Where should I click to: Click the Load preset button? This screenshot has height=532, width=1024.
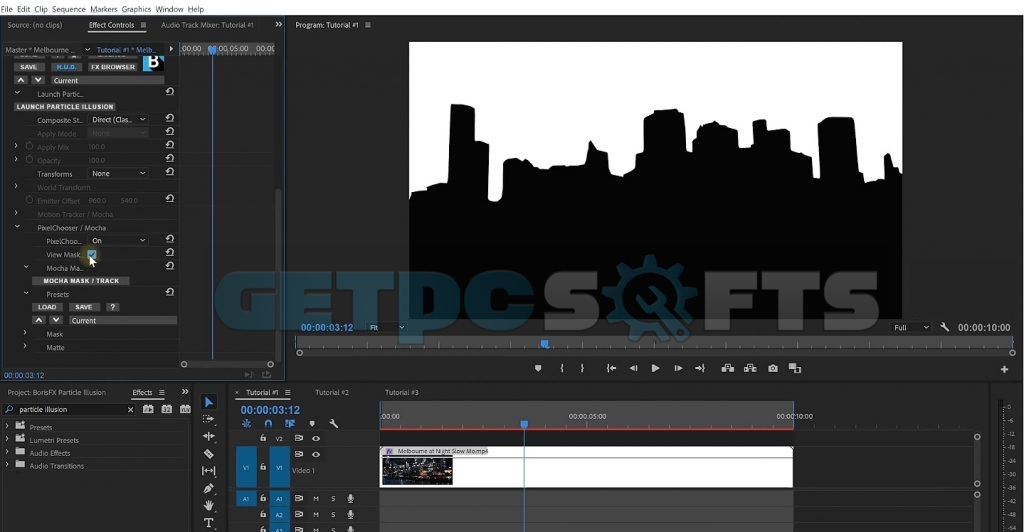coord(47,307)
